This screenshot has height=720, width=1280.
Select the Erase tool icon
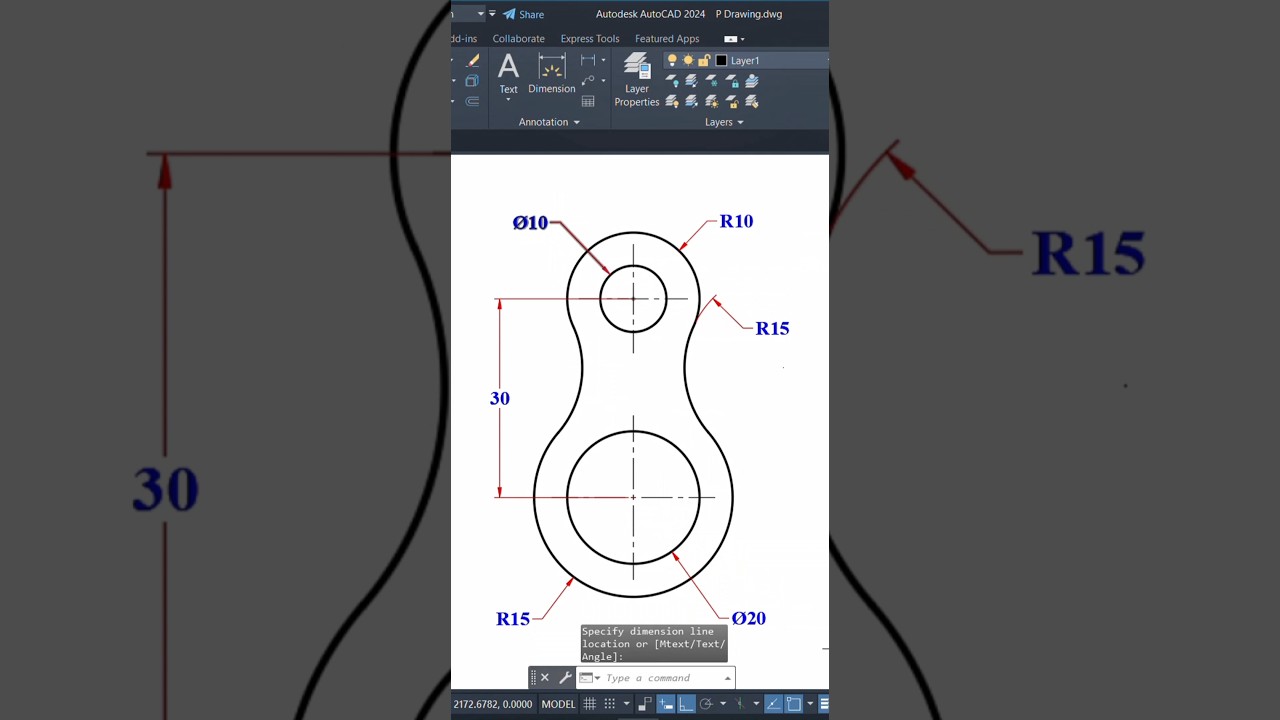[x=473, y=60]
